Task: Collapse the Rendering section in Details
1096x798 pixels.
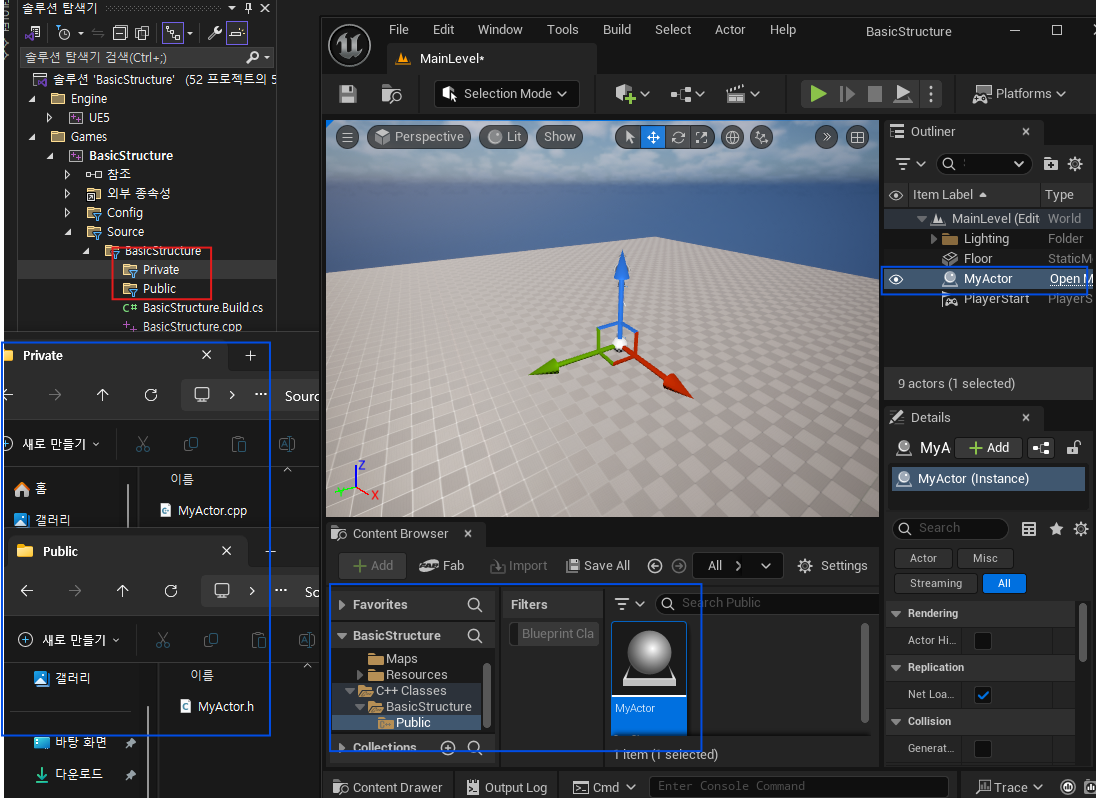Action: [x=896, y=614]
